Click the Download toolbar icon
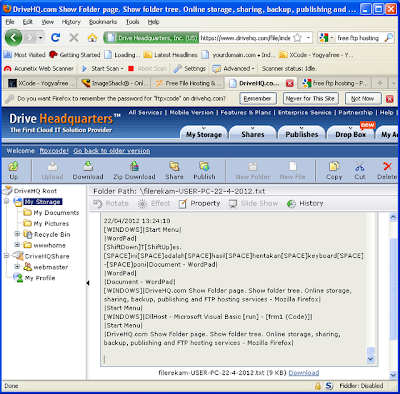This screenshot has height=394, width=400. click(x=88, y=170)
